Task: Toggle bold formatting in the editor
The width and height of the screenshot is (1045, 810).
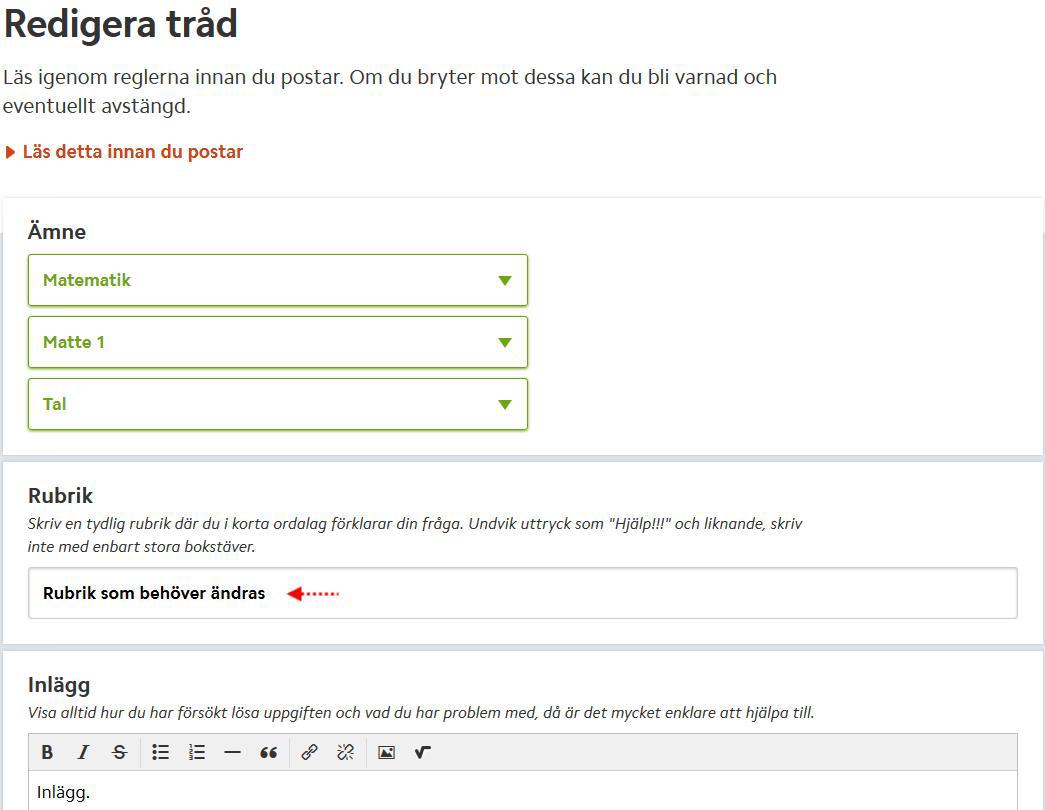Action: click(47, 752)
